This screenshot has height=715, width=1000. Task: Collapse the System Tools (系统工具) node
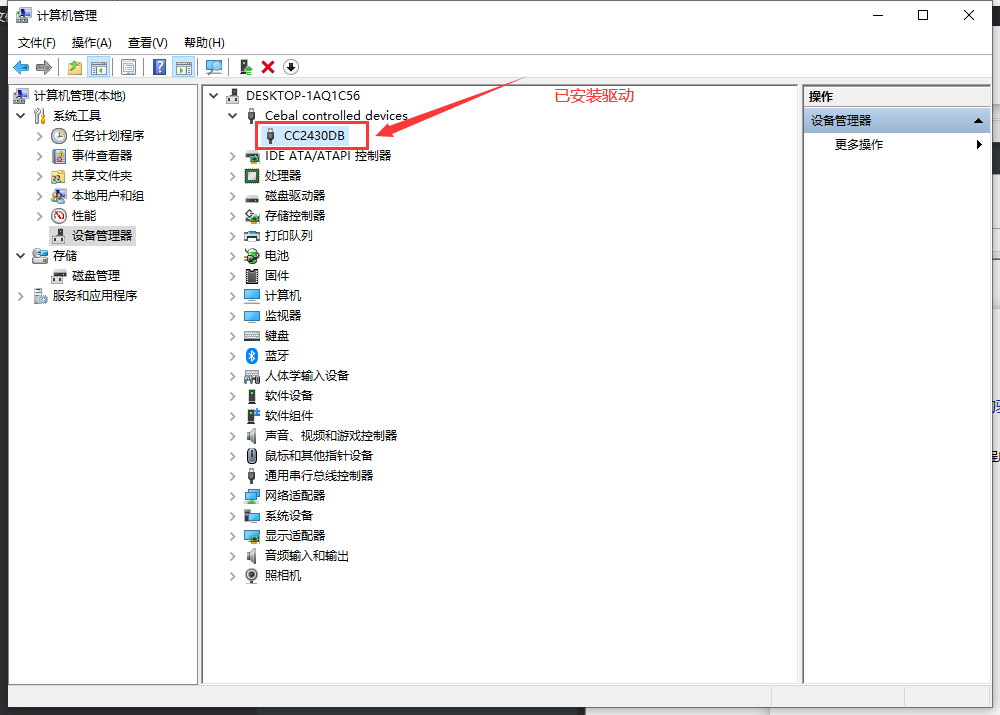(20, 115)
